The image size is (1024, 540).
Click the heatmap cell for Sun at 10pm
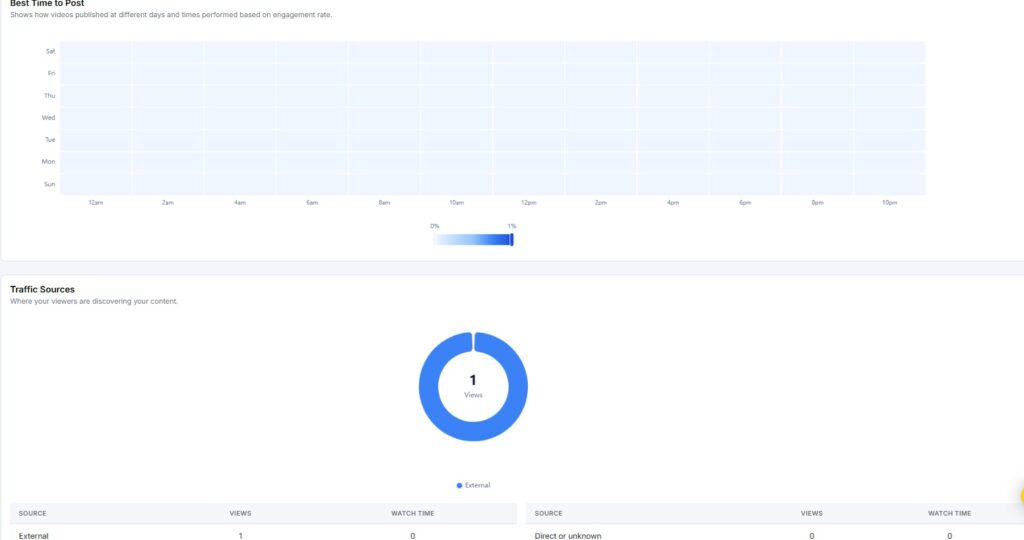[889, 184]
